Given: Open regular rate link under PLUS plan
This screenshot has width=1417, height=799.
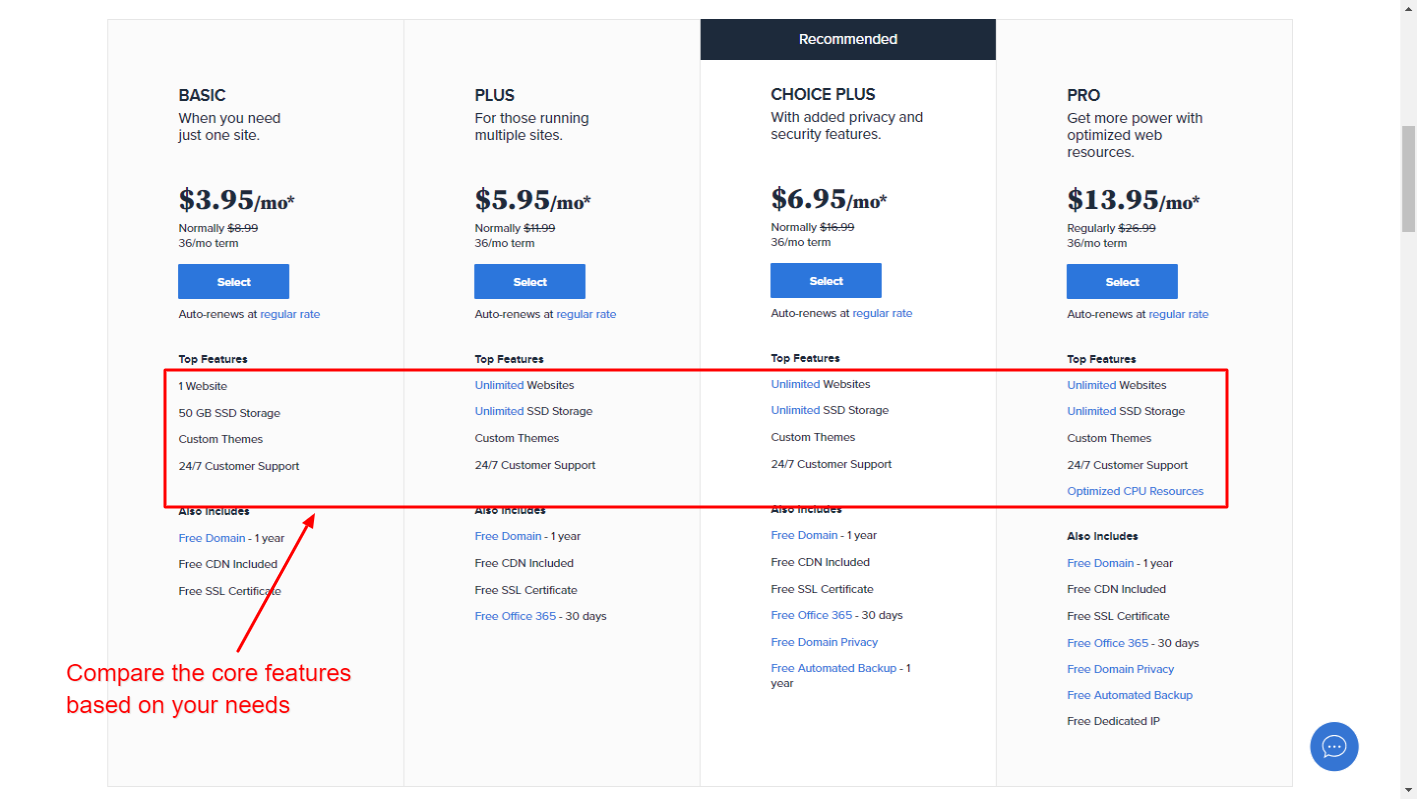Looking at the screenshot, I should coord(586,314).
